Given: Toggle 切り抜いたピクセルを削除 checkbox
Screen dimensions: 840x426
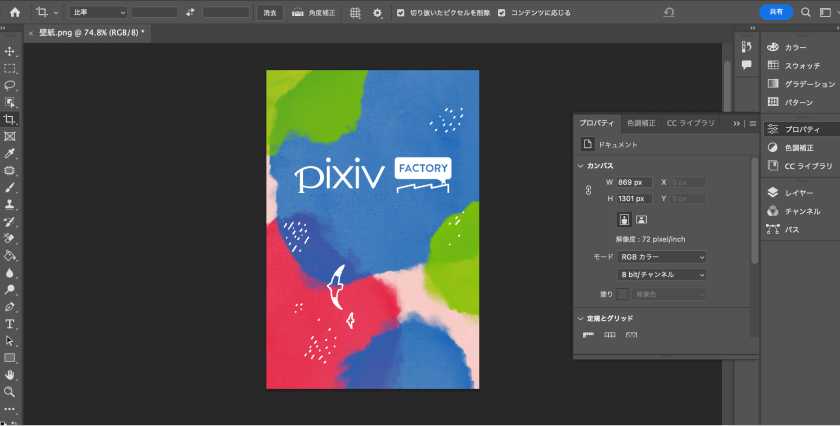Looking at the screenshot, I should [401, 13].
